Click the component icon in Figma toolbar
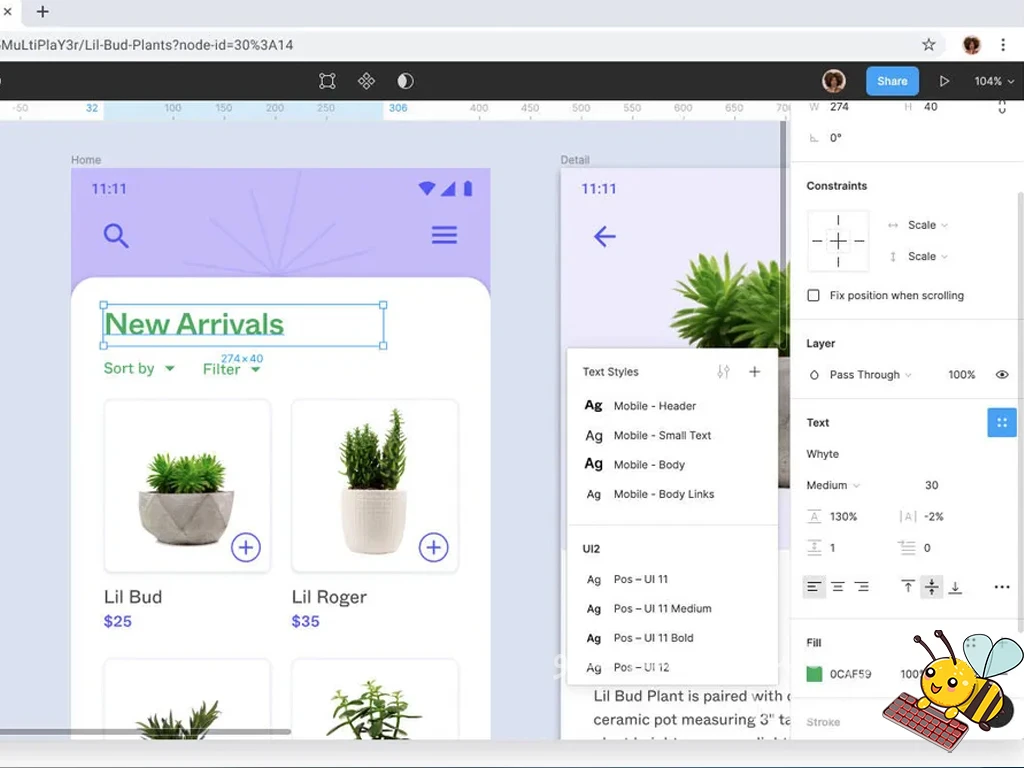 coord(366,81)
